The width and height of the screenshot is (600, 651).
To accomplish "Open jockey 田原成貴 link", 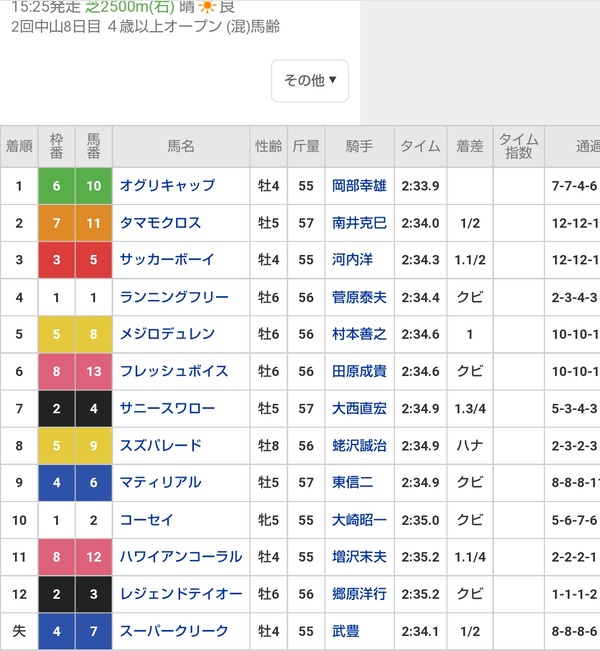I will point(359,371).
